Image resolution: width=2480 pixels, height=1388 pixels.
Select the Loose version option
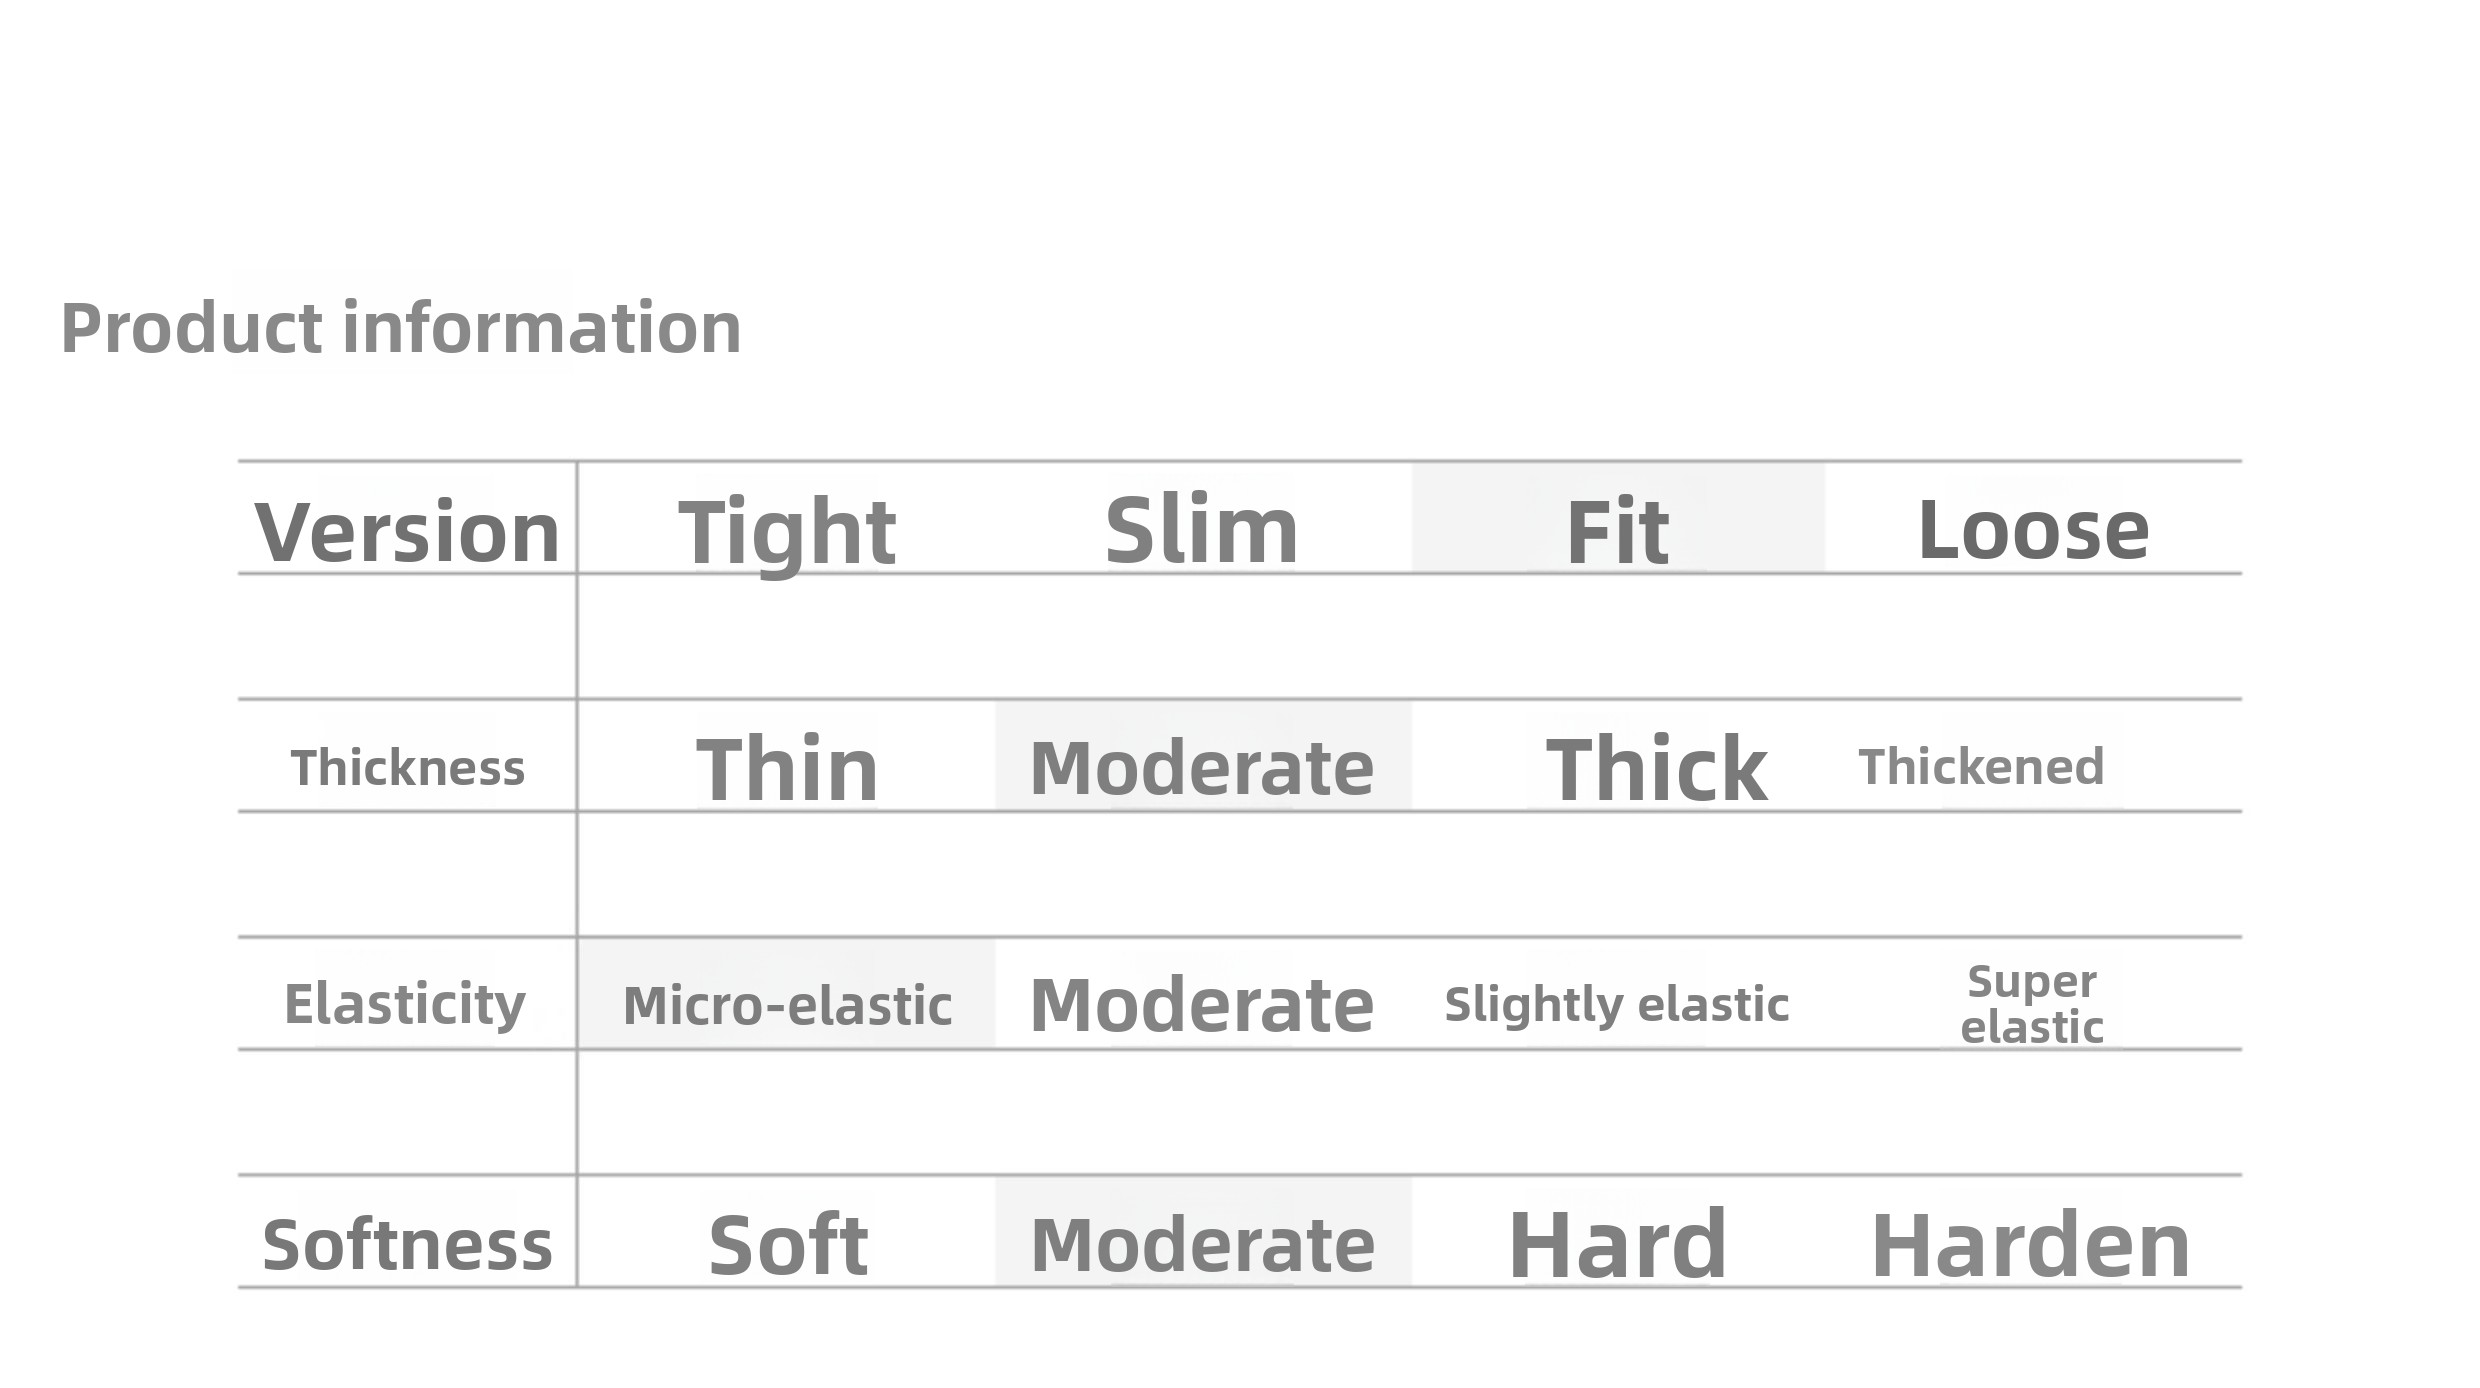[2033, 530]
